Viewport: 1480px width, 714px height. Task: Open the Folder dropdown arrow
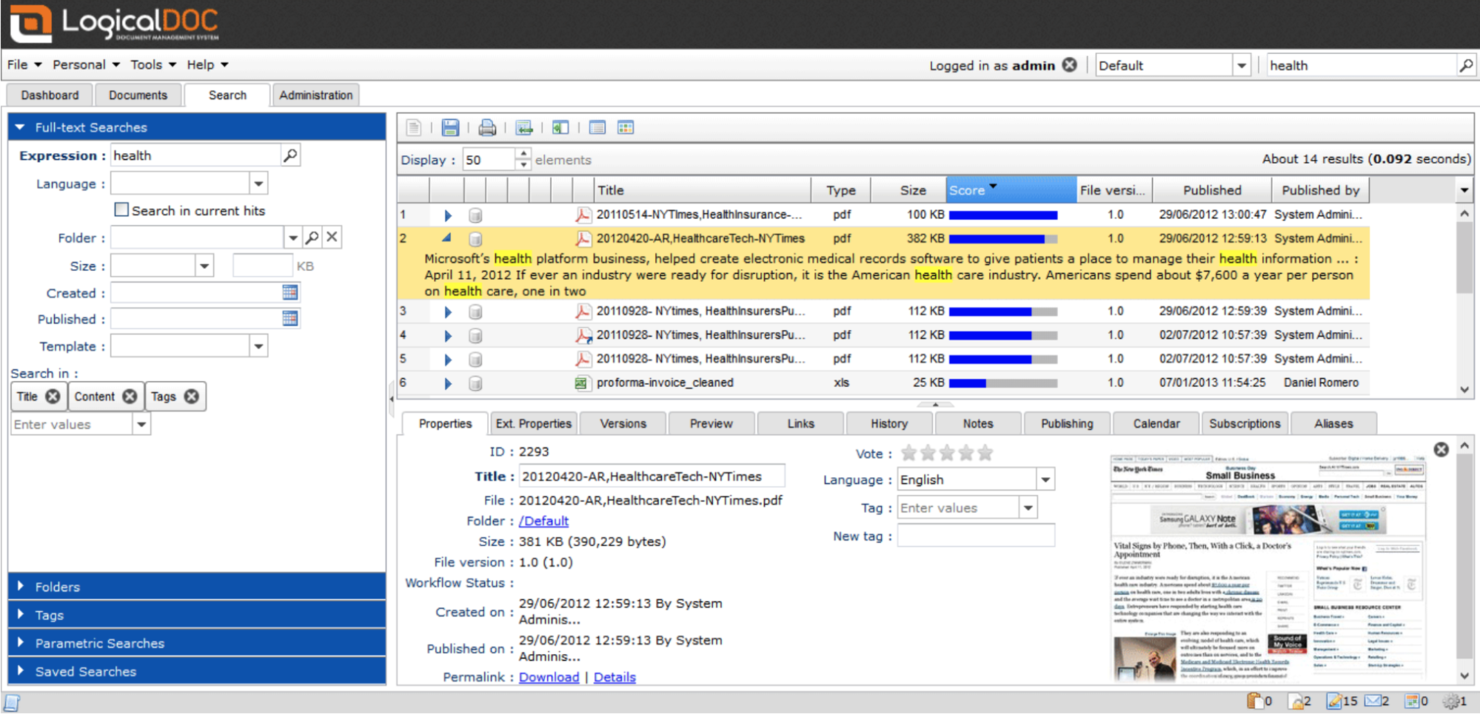click(x=293, y=238)
